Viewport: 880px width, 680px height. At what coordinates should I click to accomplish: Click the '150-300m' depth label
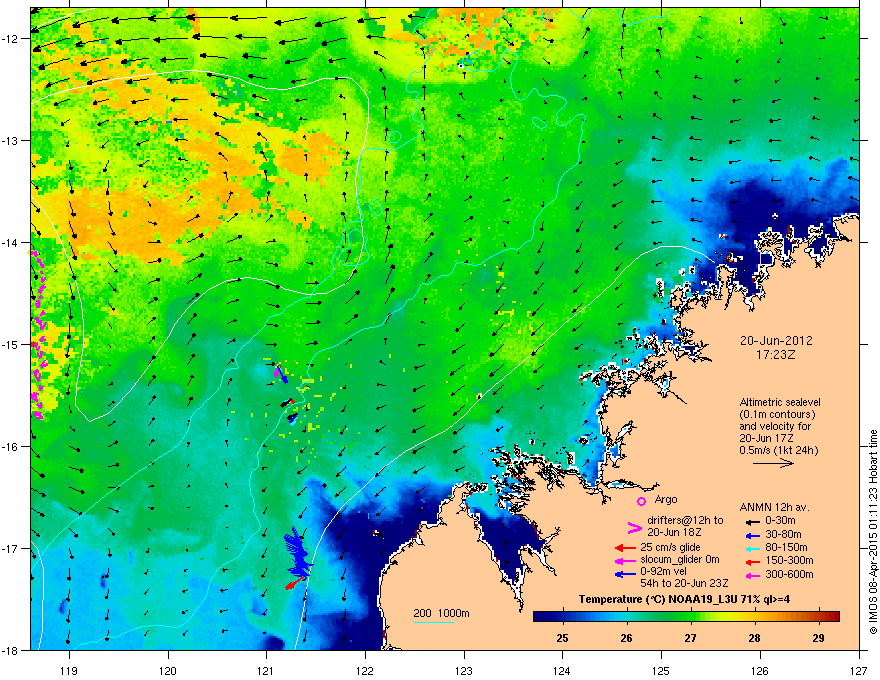[x=789, y=560]
